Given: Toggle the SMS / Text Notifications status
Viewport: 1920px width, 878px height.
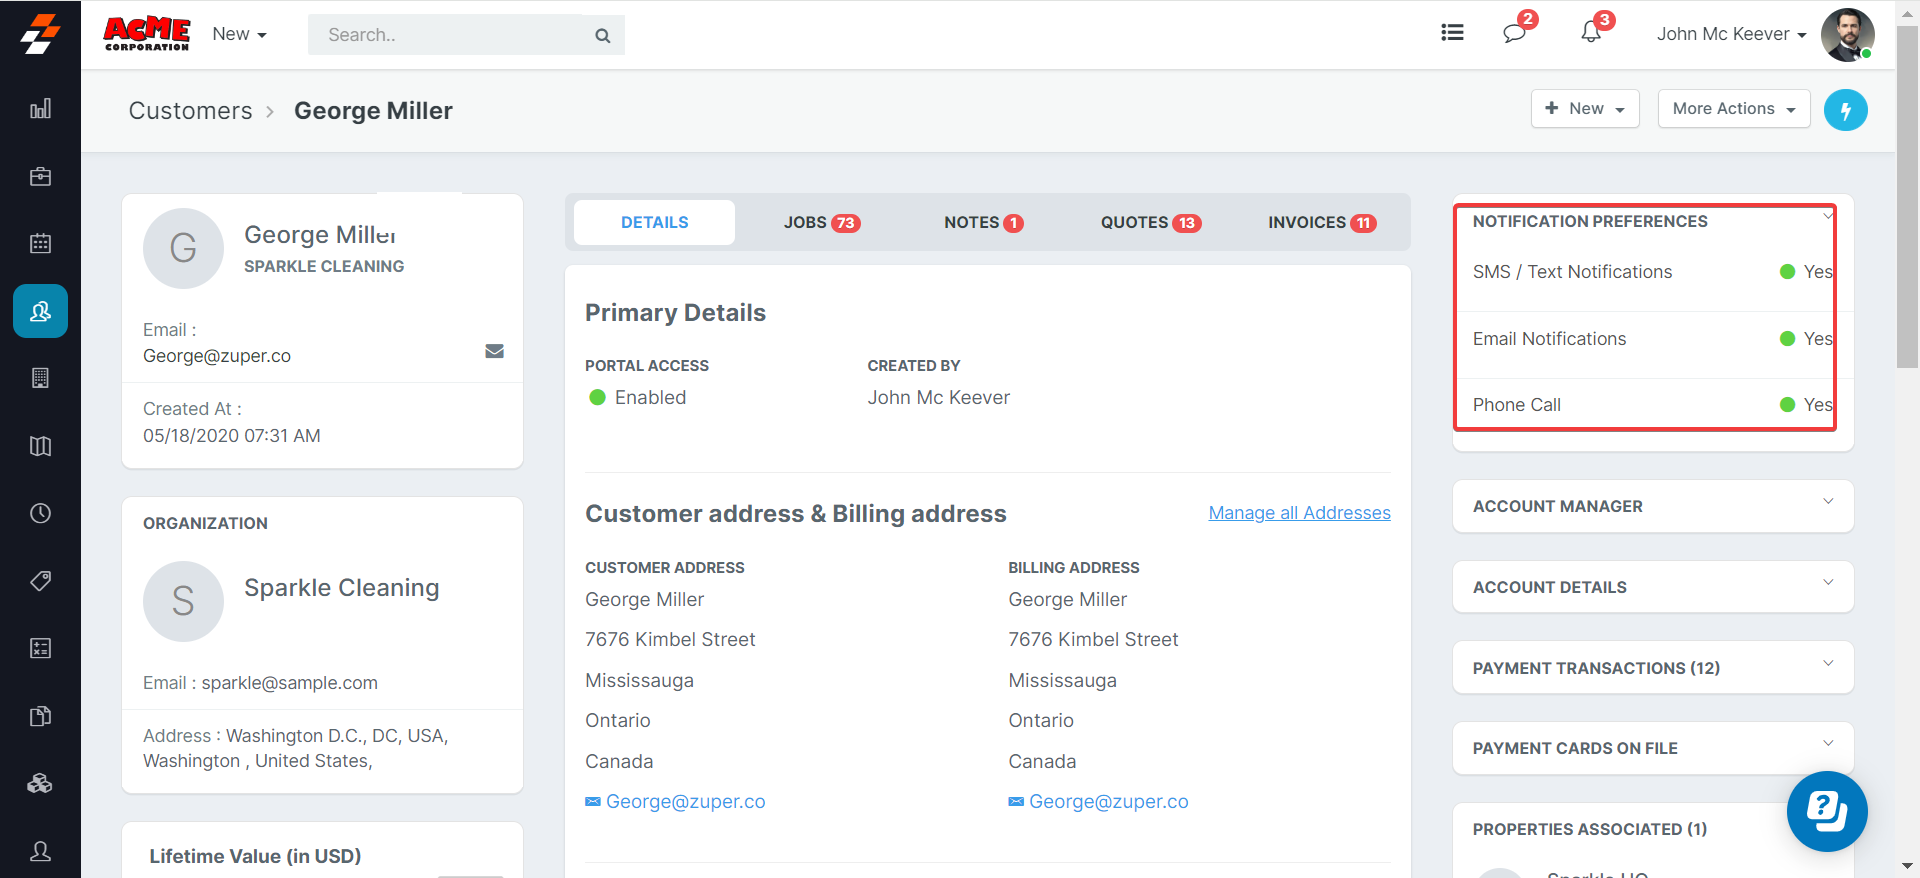Looking at the screenshot, I should tap(1804, 272).
